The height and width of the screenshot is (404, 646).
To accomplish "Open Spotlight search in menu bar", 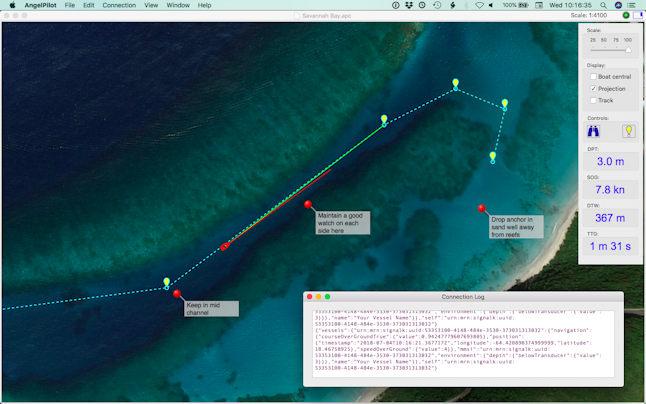I will click(x=603, y=5).
